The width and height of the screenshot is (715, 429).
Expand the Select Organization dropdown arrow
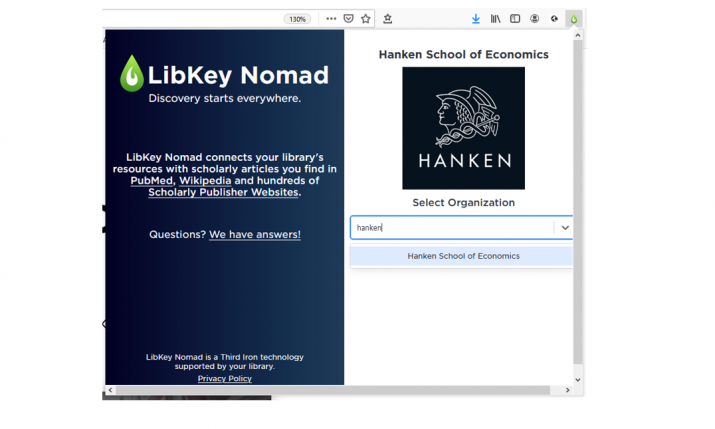[x=565, y=228]
